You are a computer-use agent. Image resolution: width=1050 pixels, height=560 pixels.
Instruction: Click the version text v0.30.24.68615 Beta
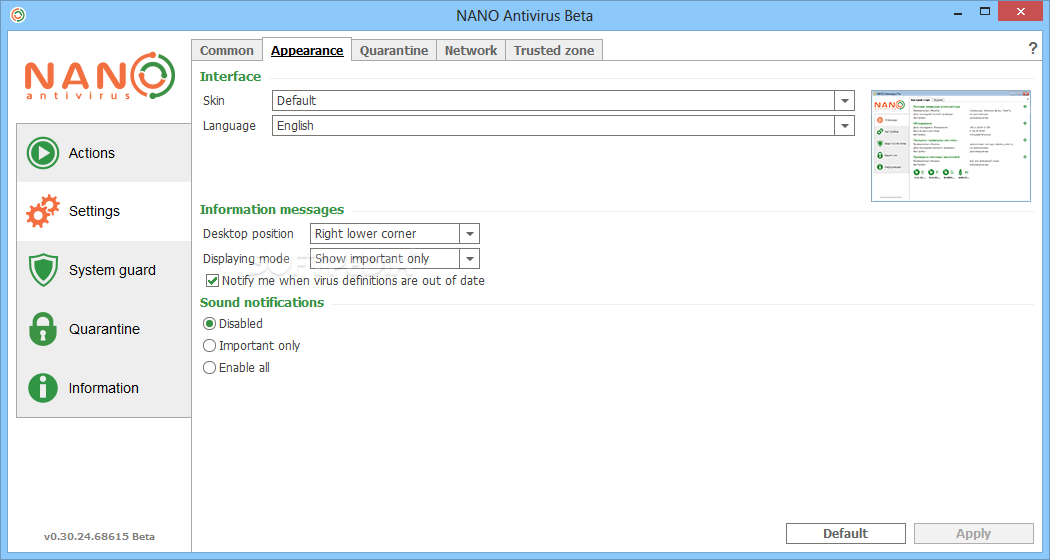pos(99,537)
